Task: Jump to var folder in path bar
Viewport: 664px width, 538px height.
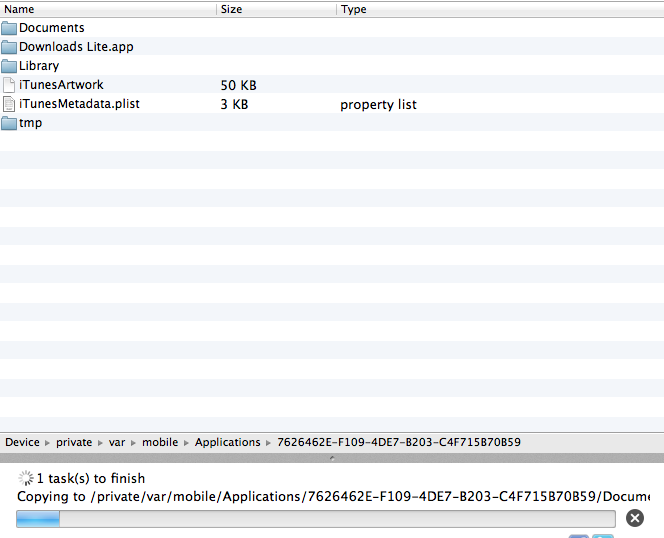Action: pos(117,442)
